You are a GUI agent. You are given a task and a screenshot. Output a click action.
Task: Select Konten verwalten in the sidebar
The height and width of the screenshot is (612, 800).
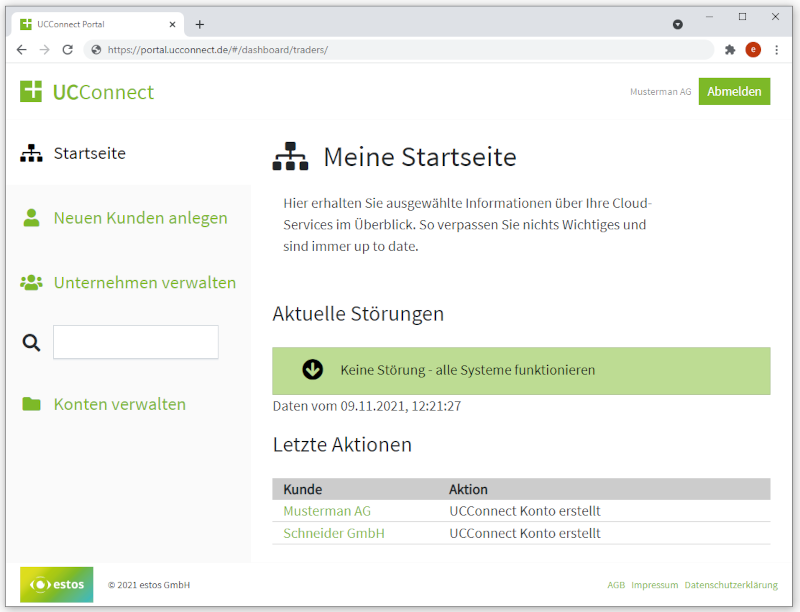tap(119, 405)
